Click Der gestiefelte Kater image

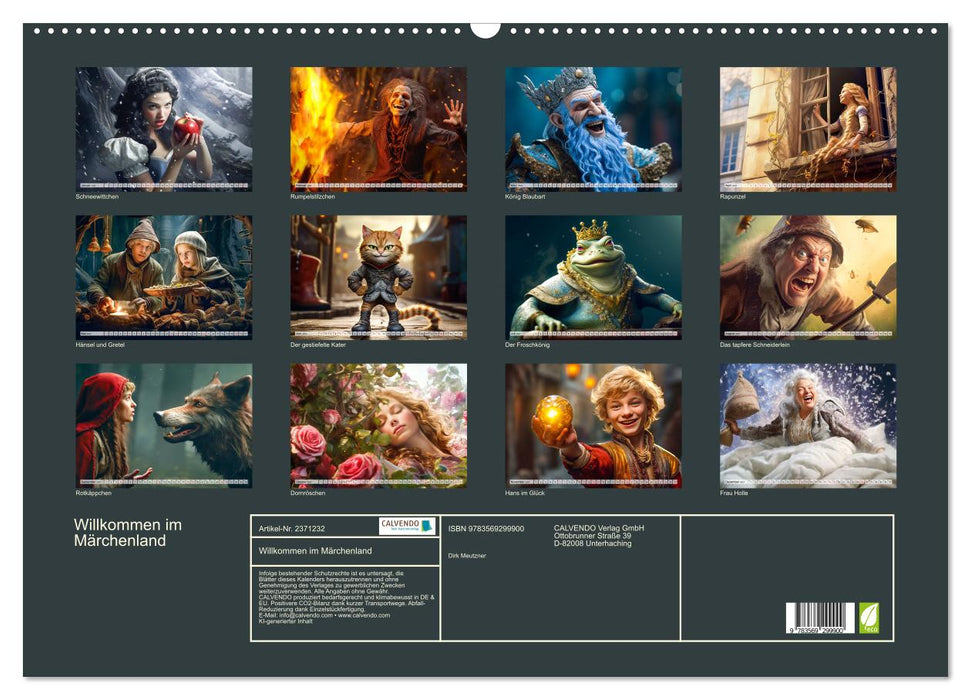coord(378,277)
